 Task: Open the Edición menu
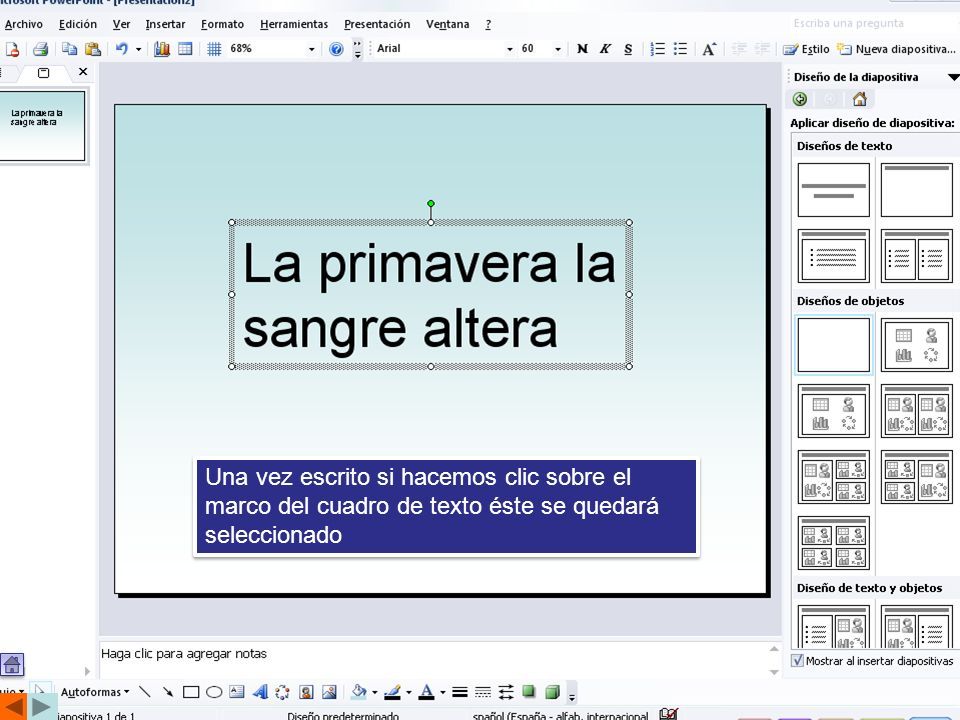pos(78,24)
